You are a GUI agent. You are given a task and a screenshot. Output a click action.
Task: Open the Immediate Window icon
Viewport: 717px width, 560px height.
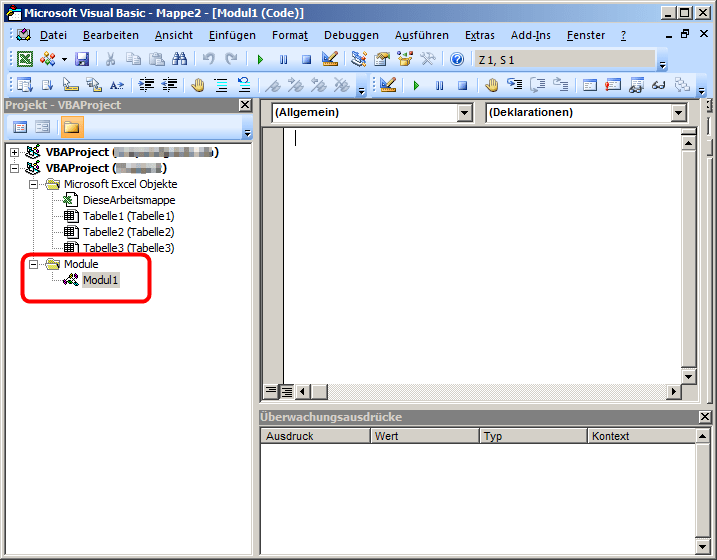613,85
